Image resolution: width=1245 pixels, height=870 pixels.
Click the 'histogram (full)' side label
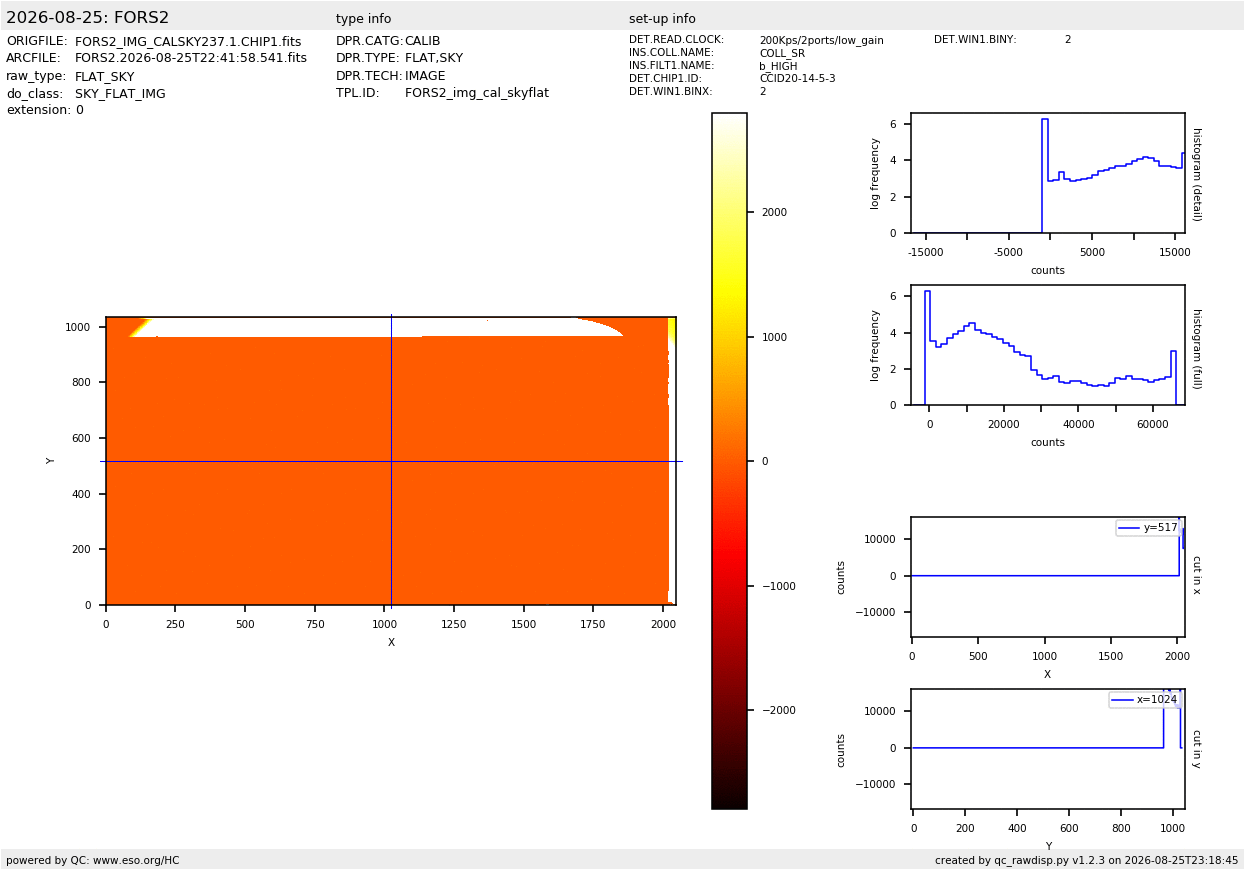pos(1196,348)
